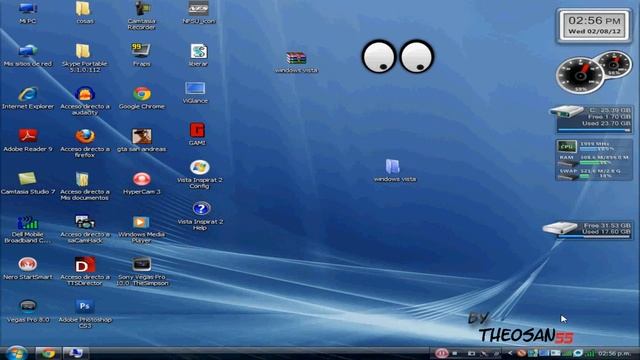The image size is (640, 360).
Task: Open the Acceso directo a audacity shortcut
Action: click(85, 101)
